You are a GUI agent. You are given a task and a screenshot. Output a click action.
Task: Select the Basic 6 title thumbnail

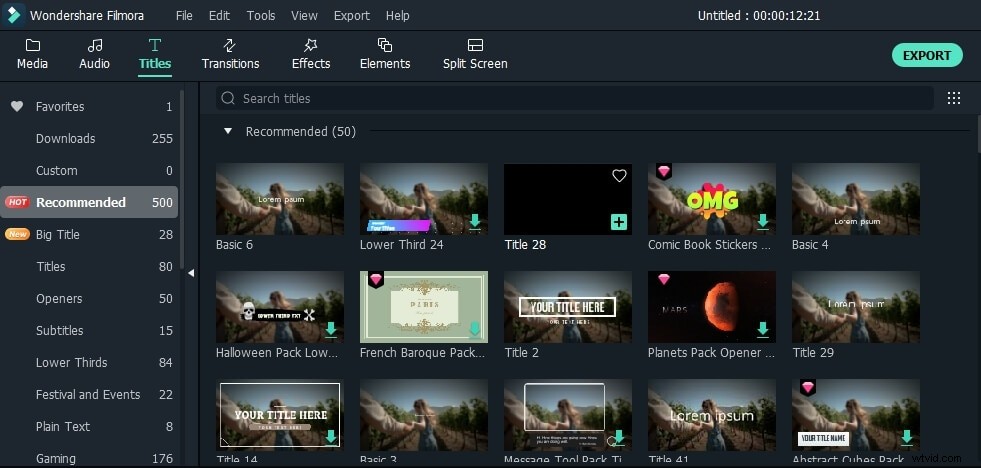pyautogui.click(x=280, y=199)
